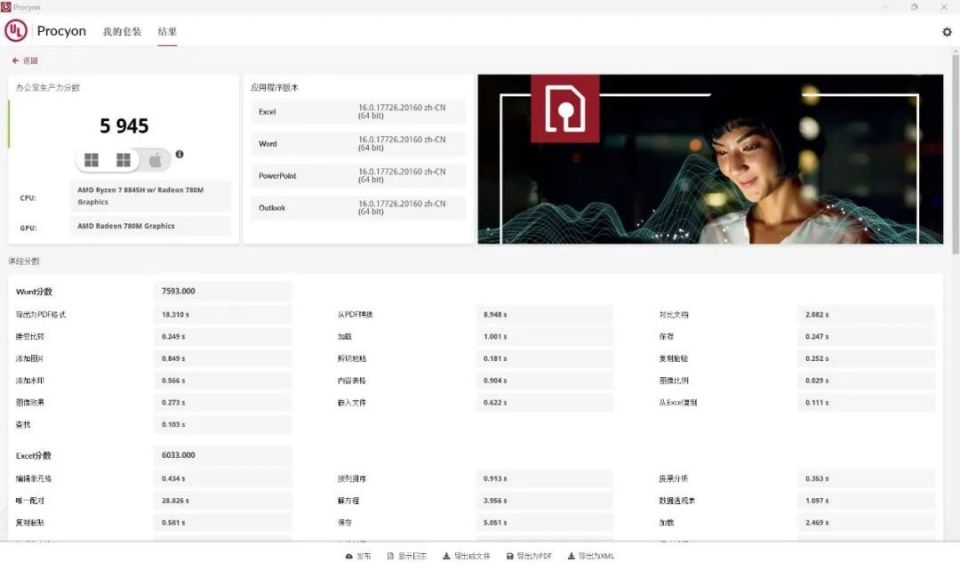Click the 添加图片 label
This screenshot has width=960, height=570.
pos(30,359)
